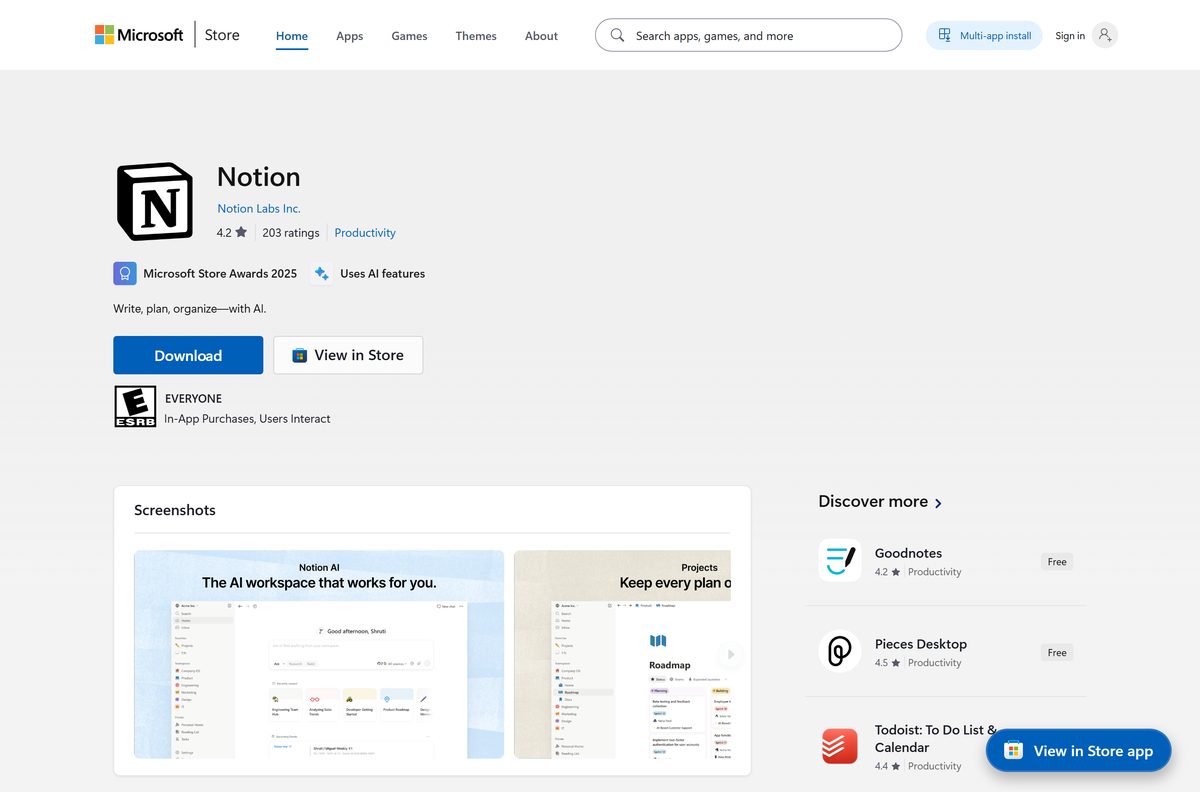The image size is (1200, 792).
Task: Open the Games tab
Action: (x=409, y=36)
